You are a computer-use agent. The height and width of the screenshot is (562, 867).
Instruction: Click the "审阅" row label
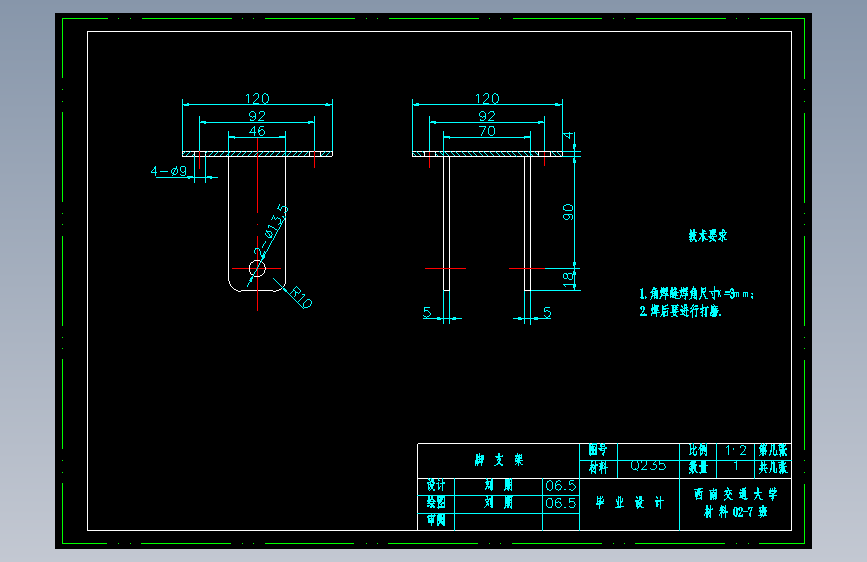pyautogui.click(x=436, y=521)
